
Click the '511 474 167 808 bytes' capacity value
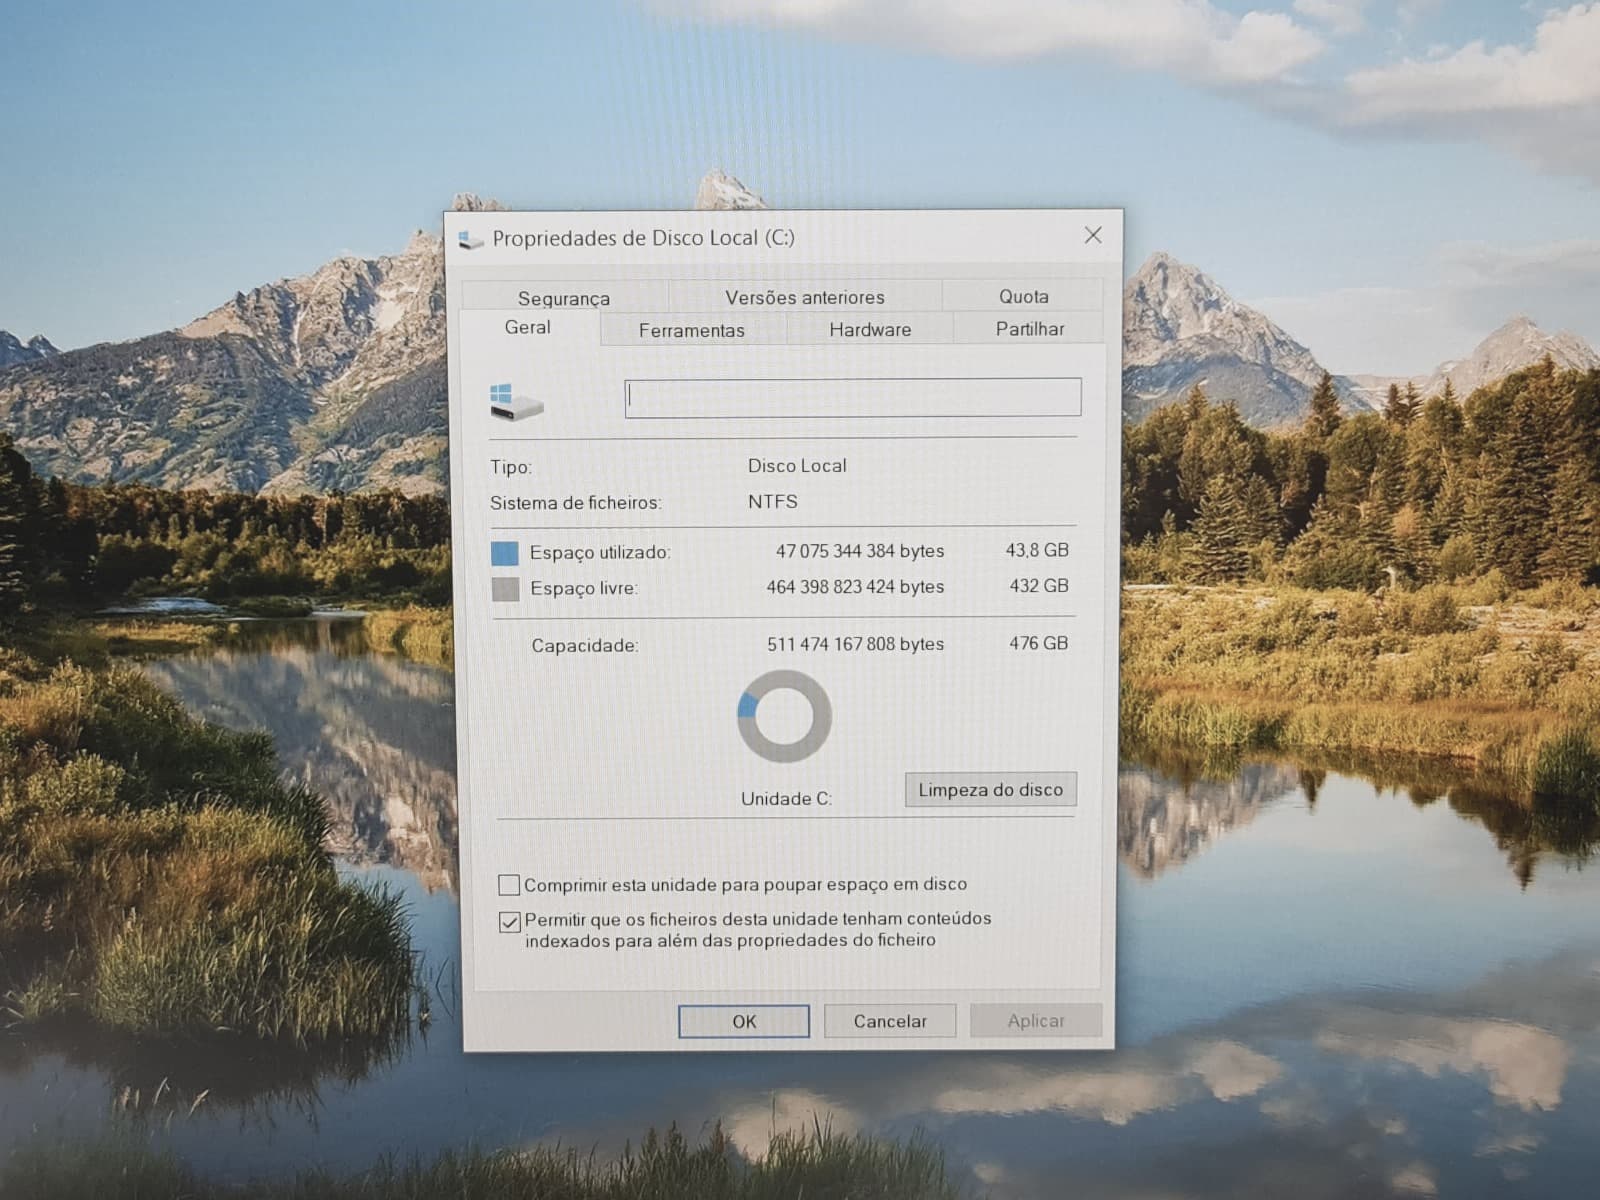click(855, 644)
